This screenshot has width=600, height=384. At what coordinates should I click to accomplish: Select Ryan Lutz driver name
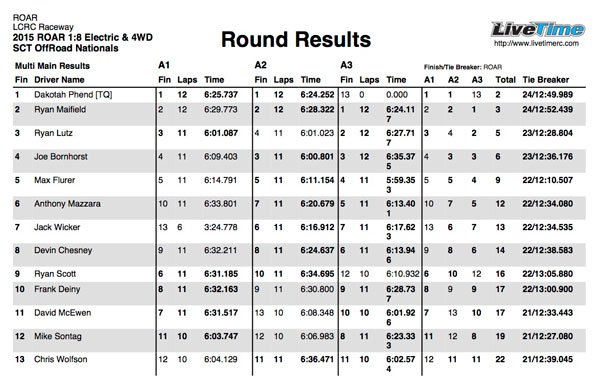pos(53,133)
